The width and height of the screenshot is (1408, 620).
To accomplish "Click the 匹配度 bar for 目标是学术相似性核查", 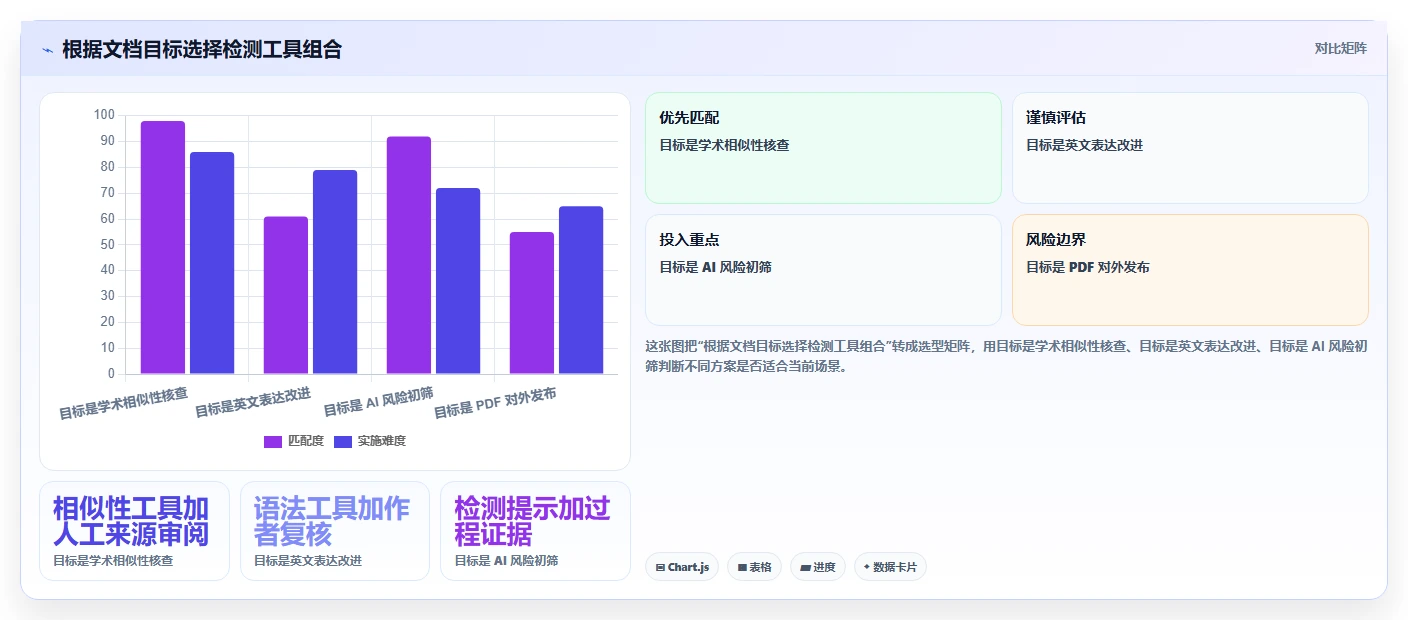I will pyautogui.click(x=163, y=247).
